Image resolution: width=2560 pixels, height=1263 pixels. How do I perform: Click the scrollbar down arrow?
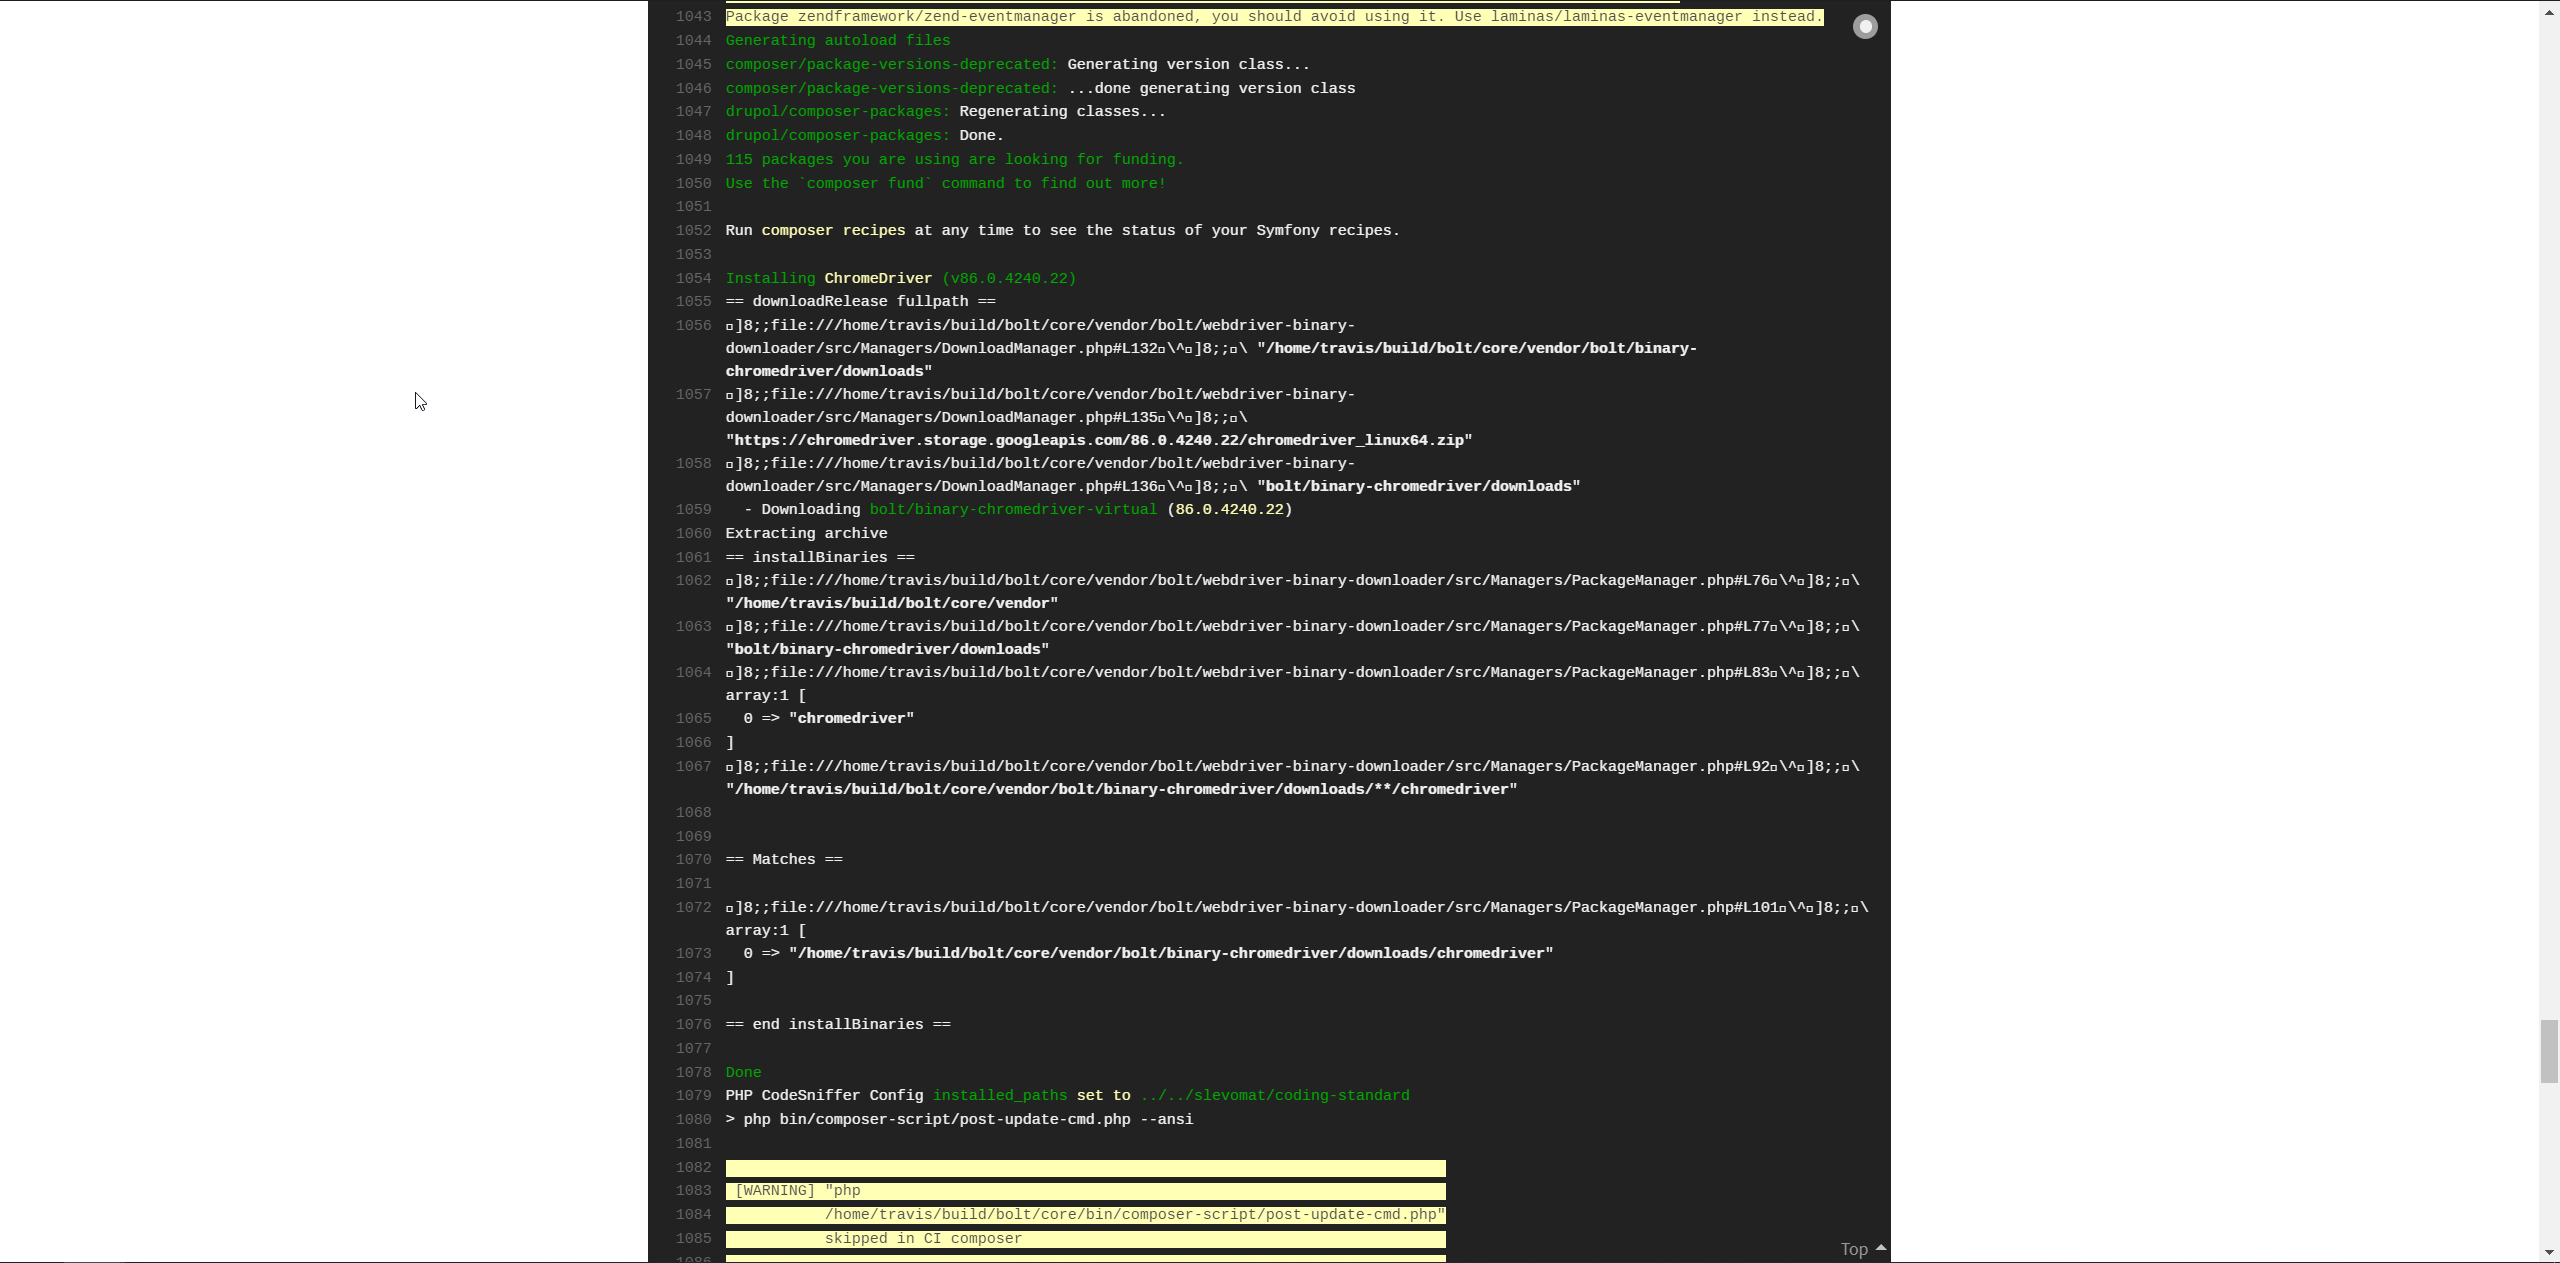tap(2549, 1252)
